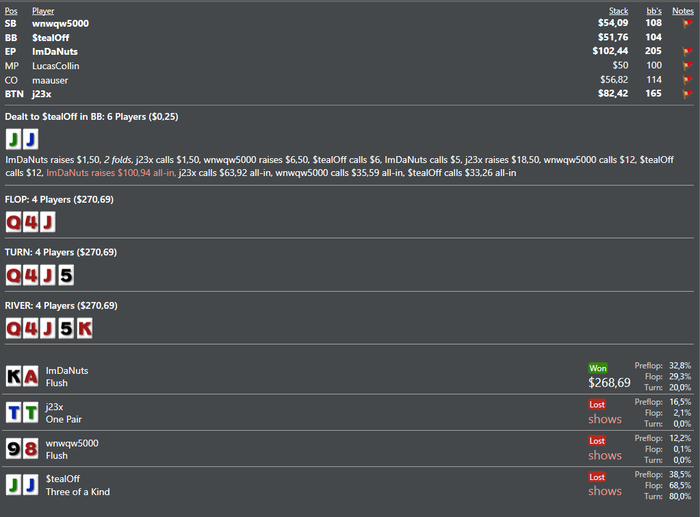The width and height of the screenshot is (700, 517).
Task: Open notes flag for ImDaNuts
Action: point(687,51)
